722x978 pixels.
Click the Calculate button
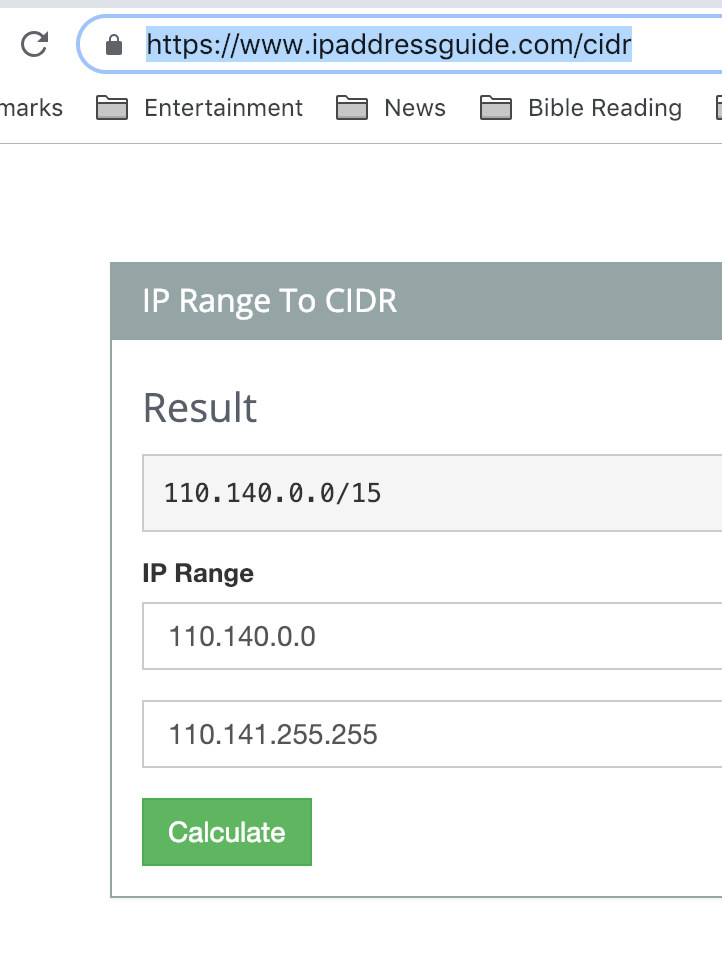coord(227,832)
